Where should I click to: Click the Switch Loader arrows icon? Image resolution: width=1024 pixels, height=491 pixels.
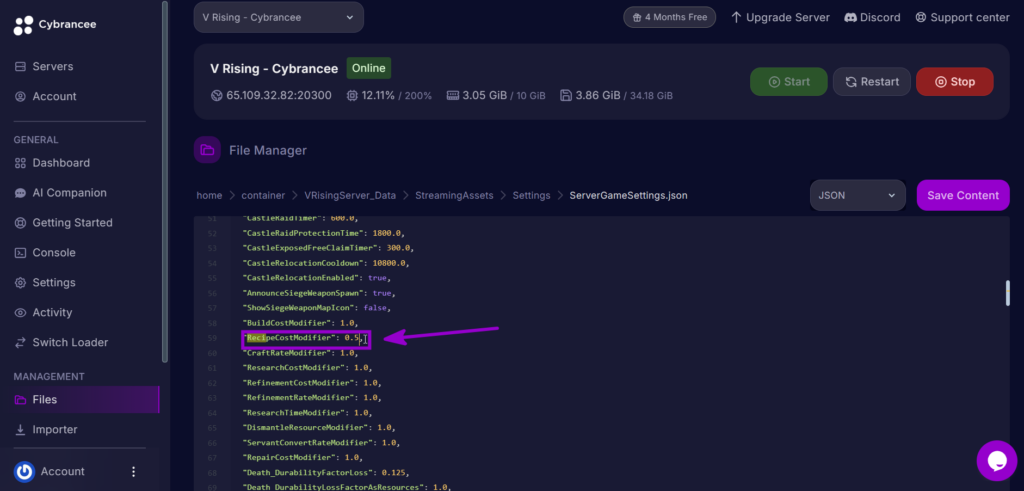click(x=20, y=343)
